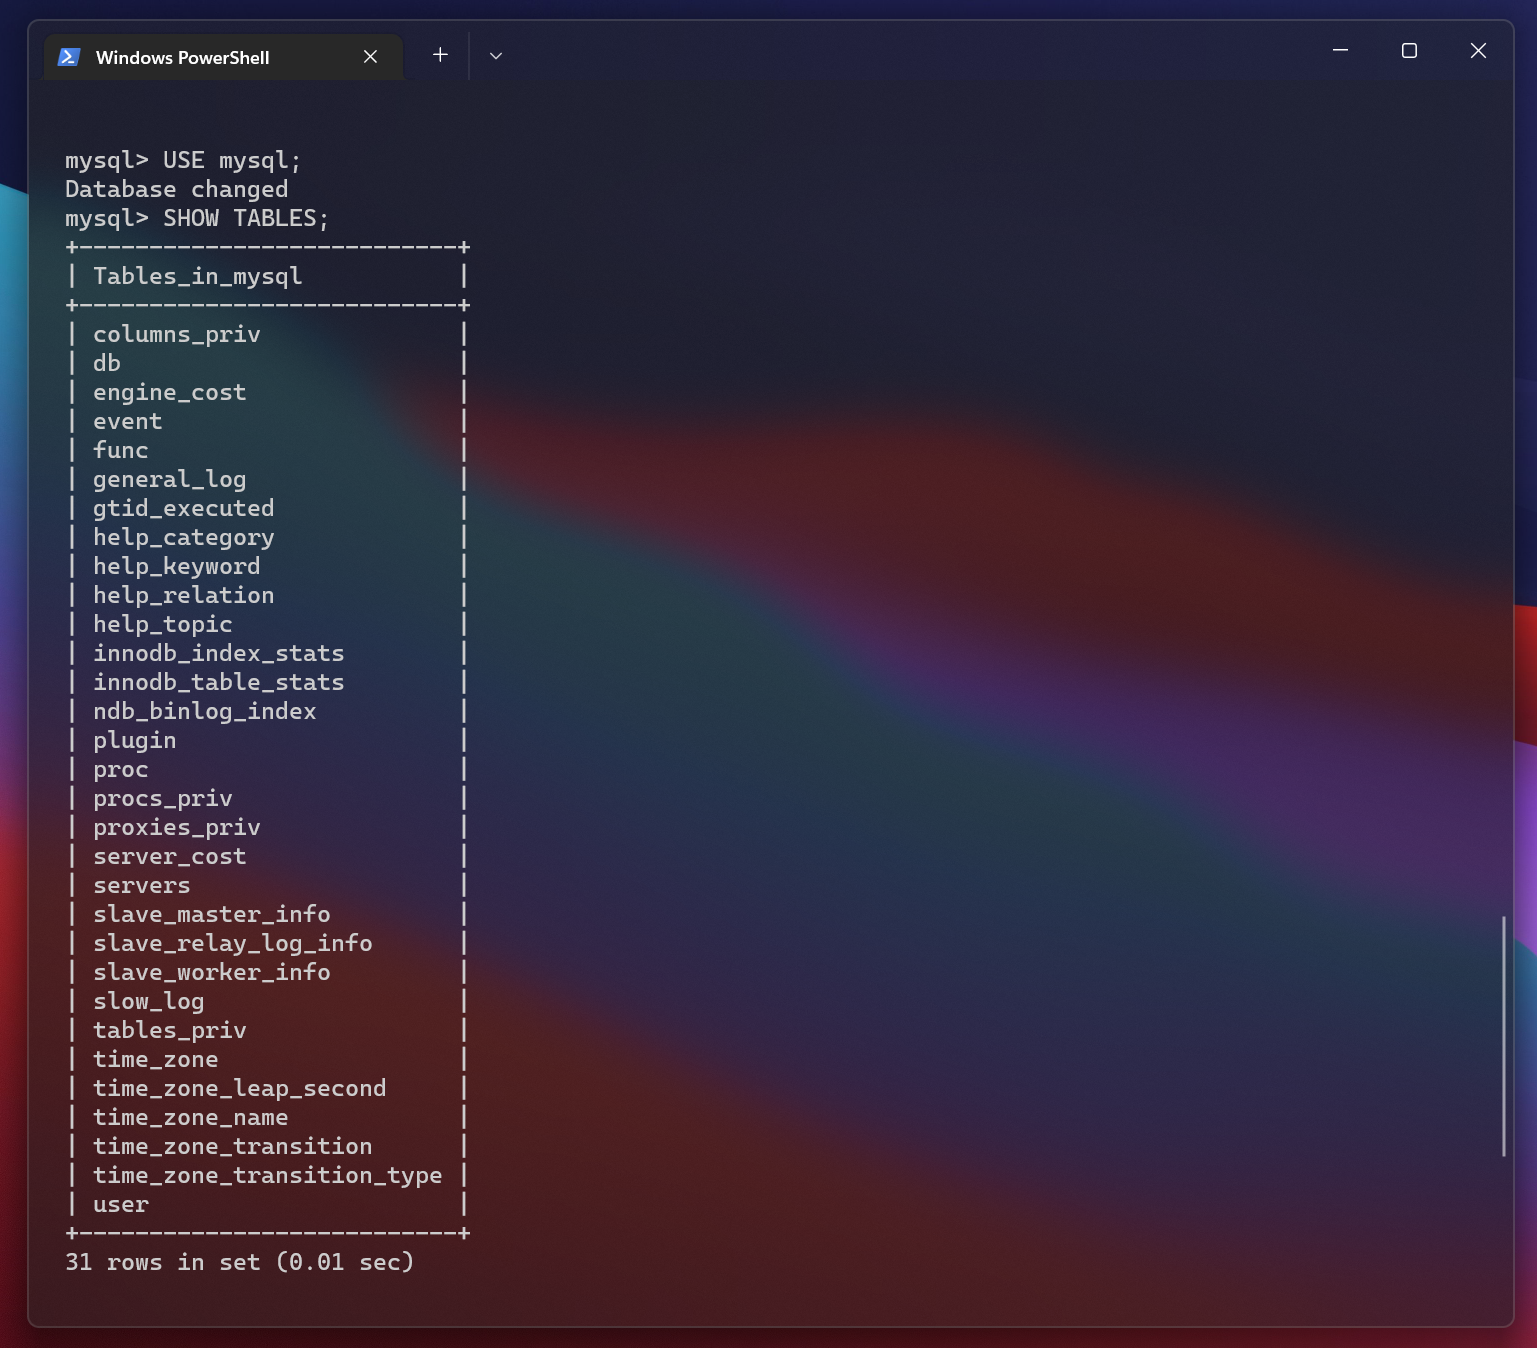The height and width of the screenshot is (1348, 1537).
Task: Click the PowerShell icon in the tab
Action: coord(69,57)
